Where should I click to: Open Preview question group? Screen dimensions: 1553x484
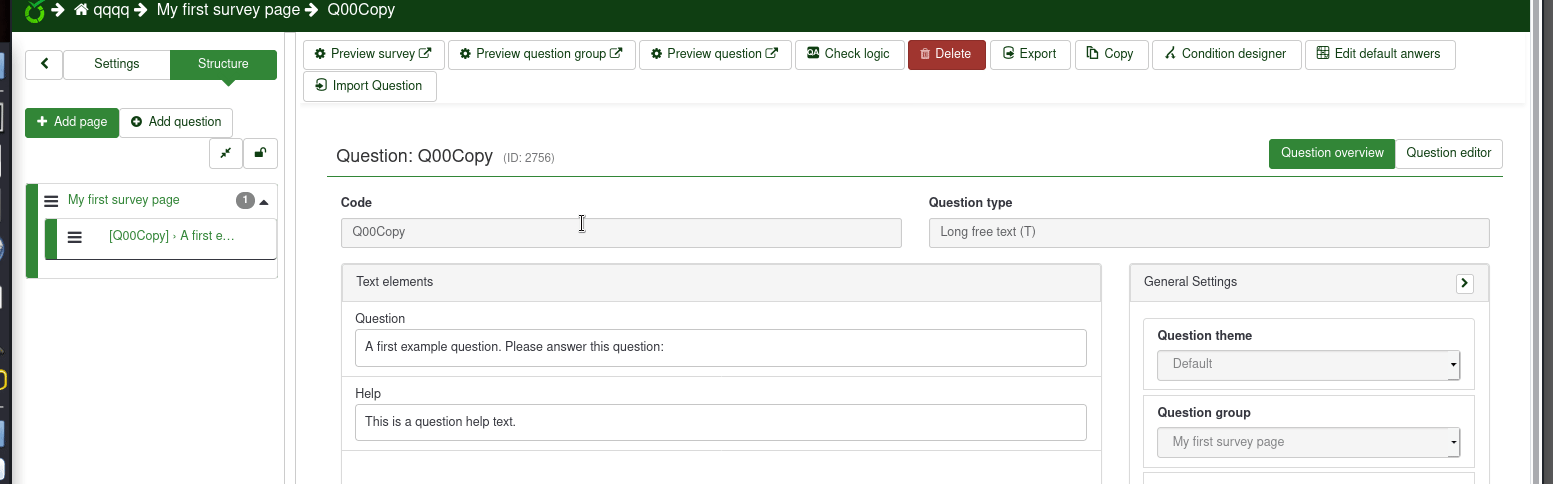tap(541, 54)
